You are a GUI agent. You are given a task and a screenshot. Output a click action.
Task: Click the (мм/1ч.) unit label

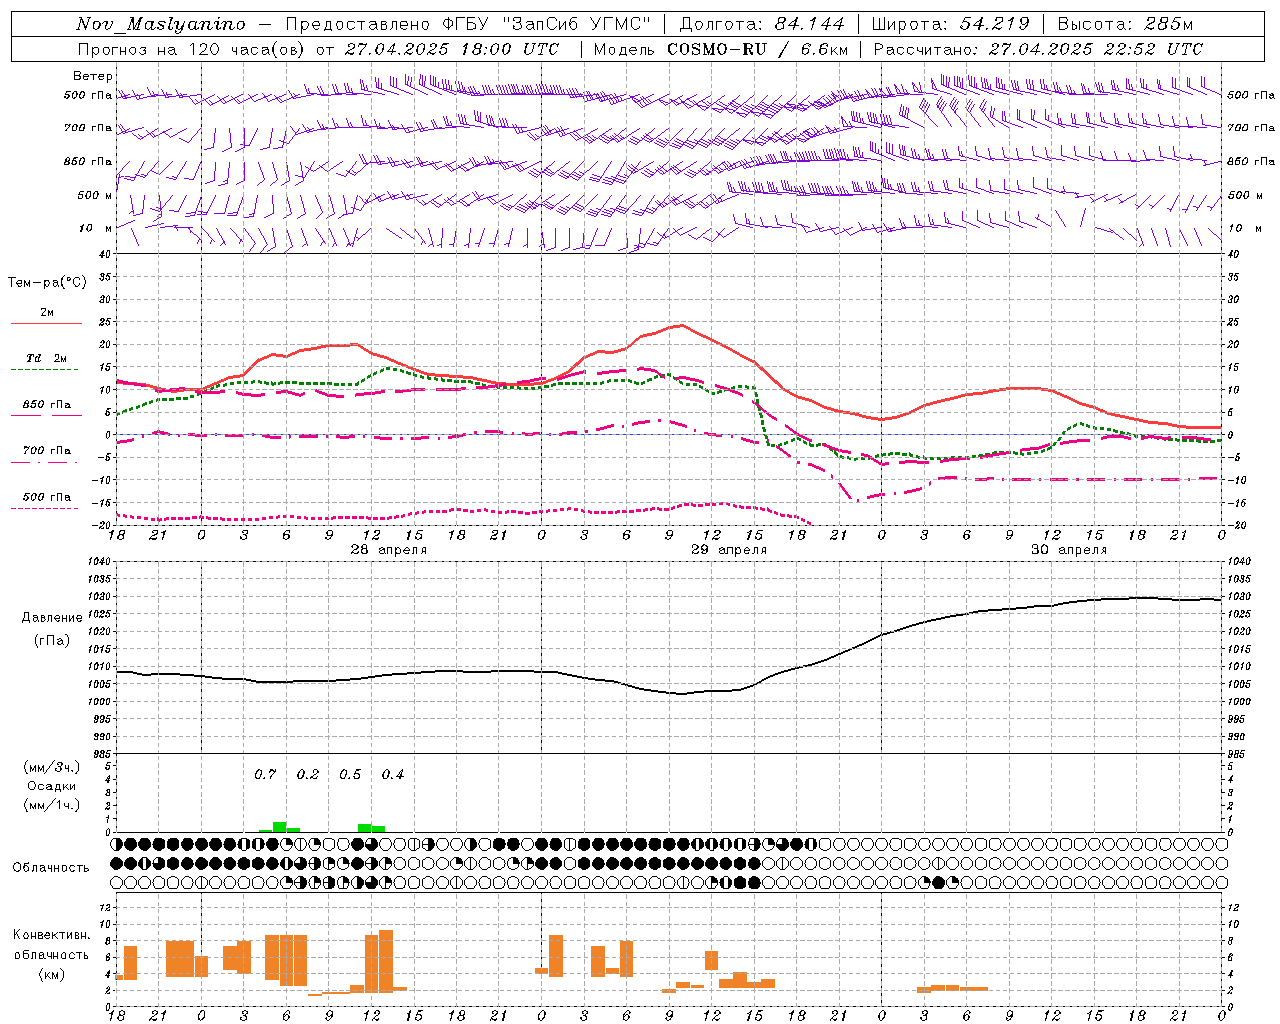click(52, 805)
